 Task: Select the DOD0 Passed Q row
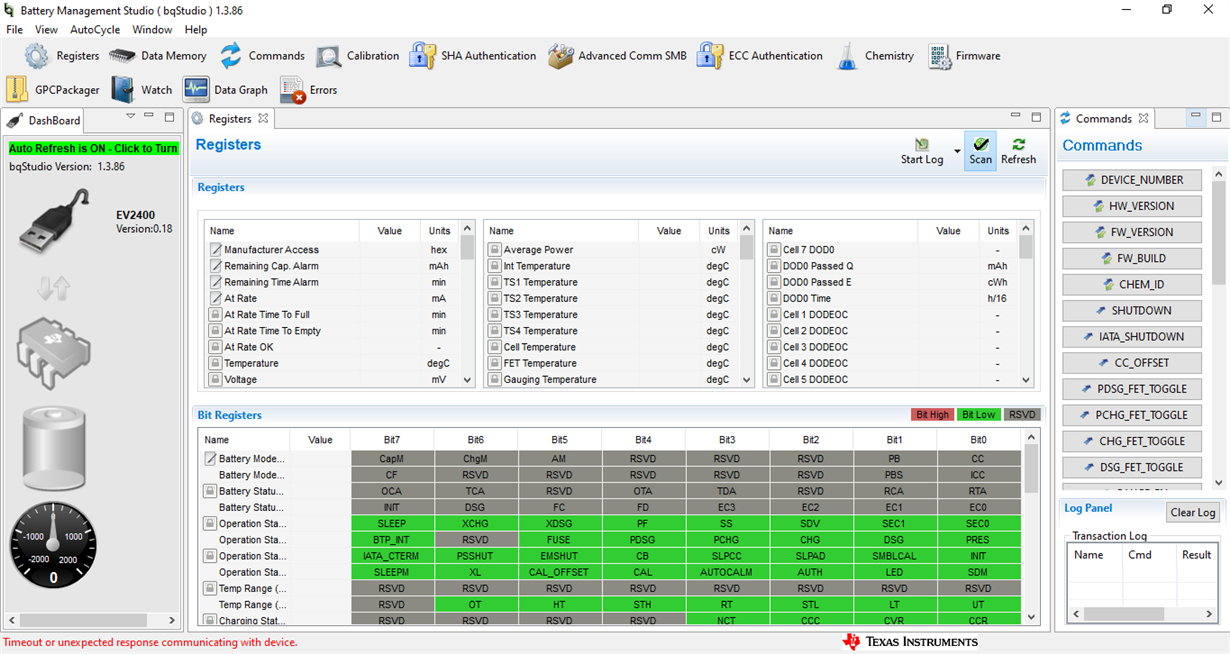click(891, 266)
